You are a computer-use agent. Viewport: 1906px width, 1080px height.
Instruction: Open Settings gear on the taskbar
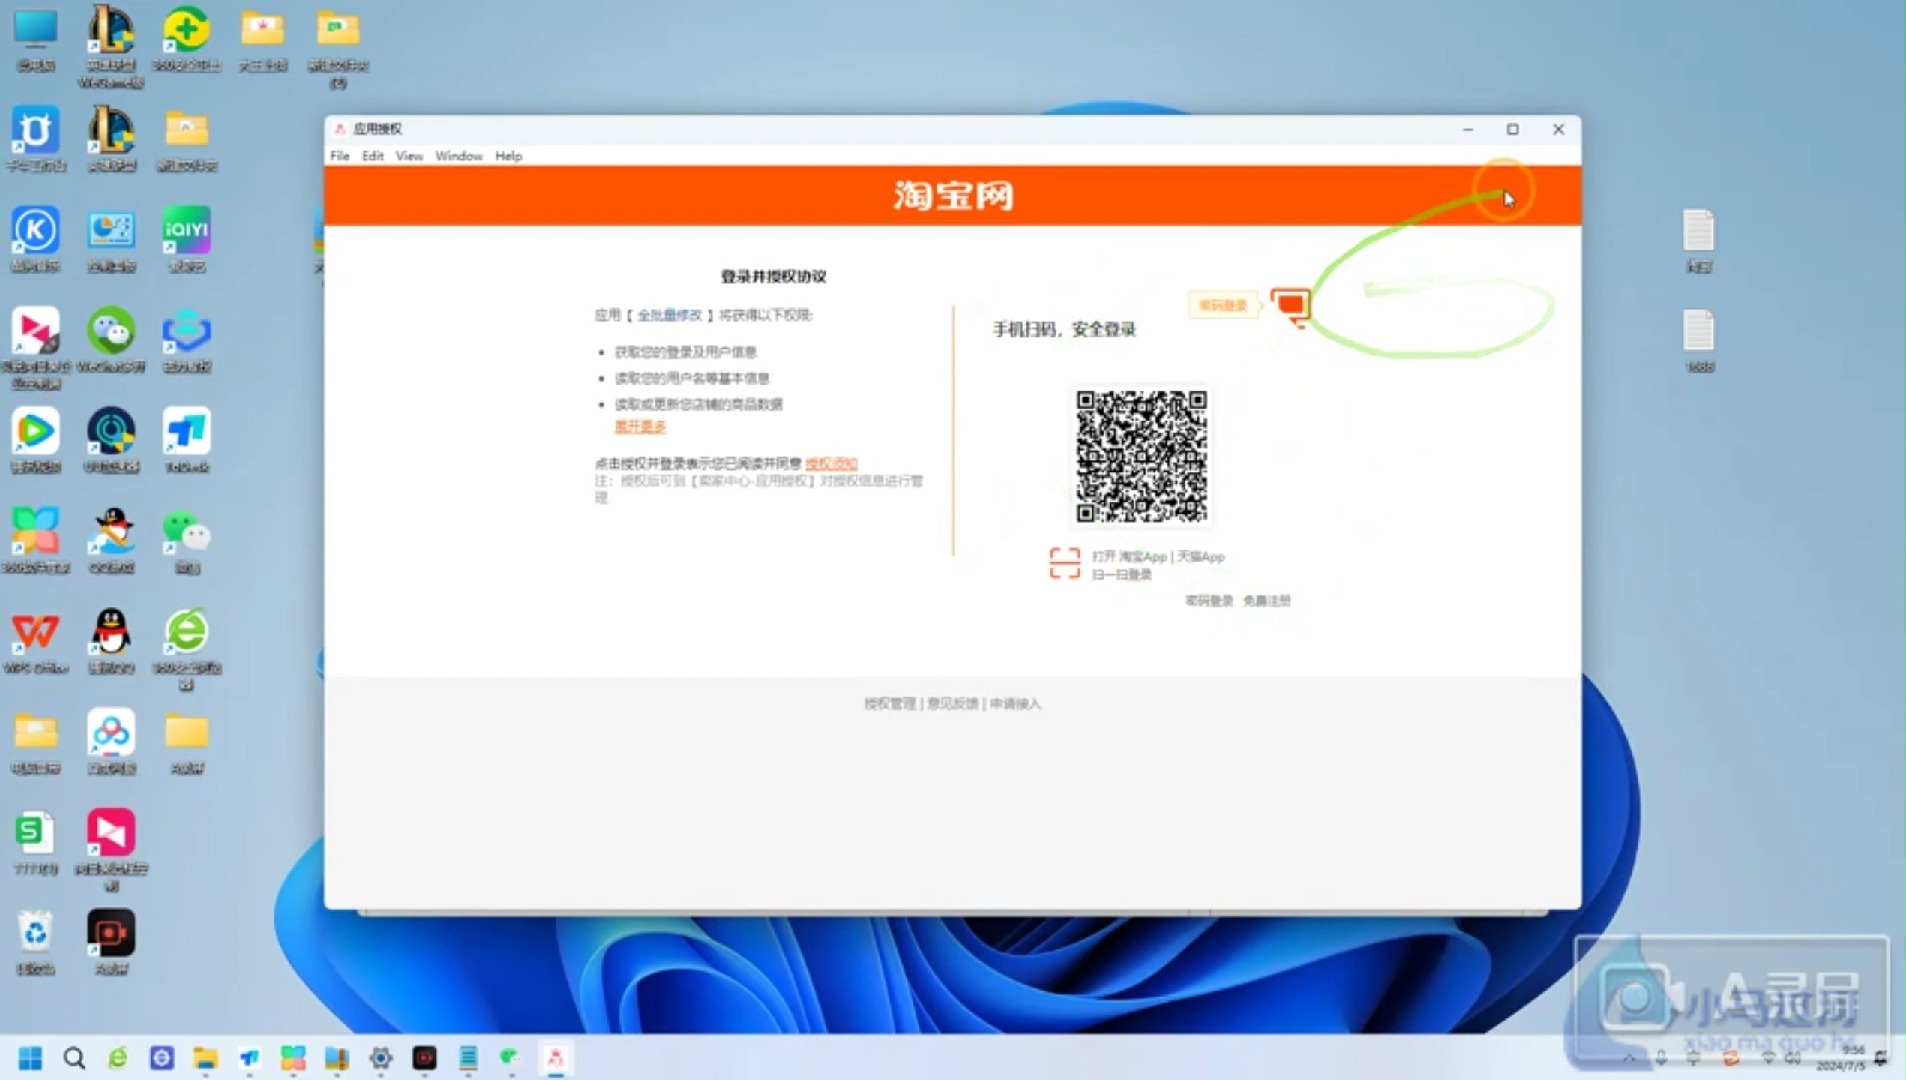(381, 1058)
